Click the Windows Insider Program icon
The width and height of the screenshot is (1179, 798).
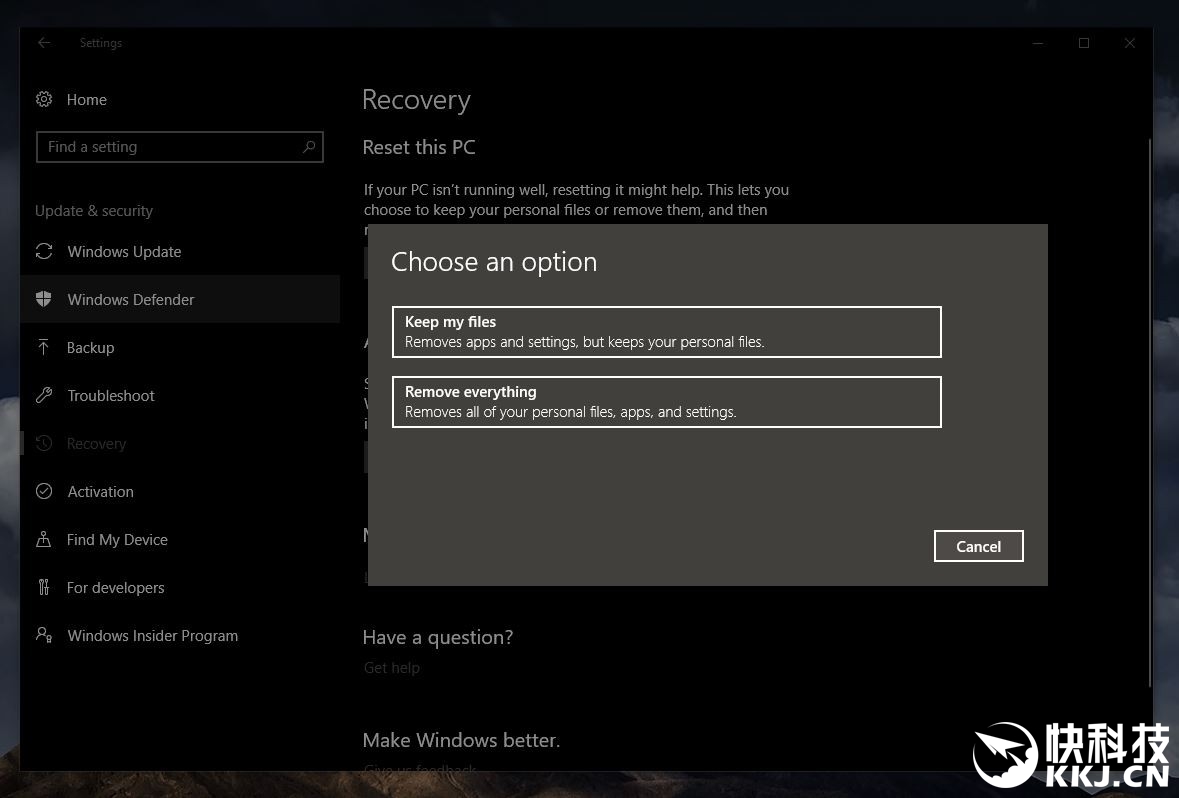click(x=44, y=635)
